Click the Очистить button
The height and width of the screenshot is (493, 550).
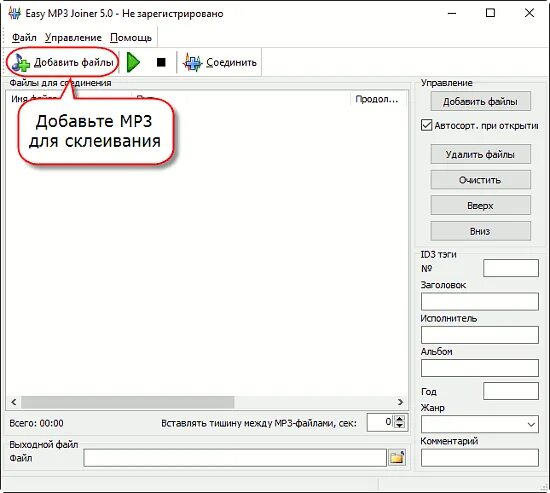[480, 180]
